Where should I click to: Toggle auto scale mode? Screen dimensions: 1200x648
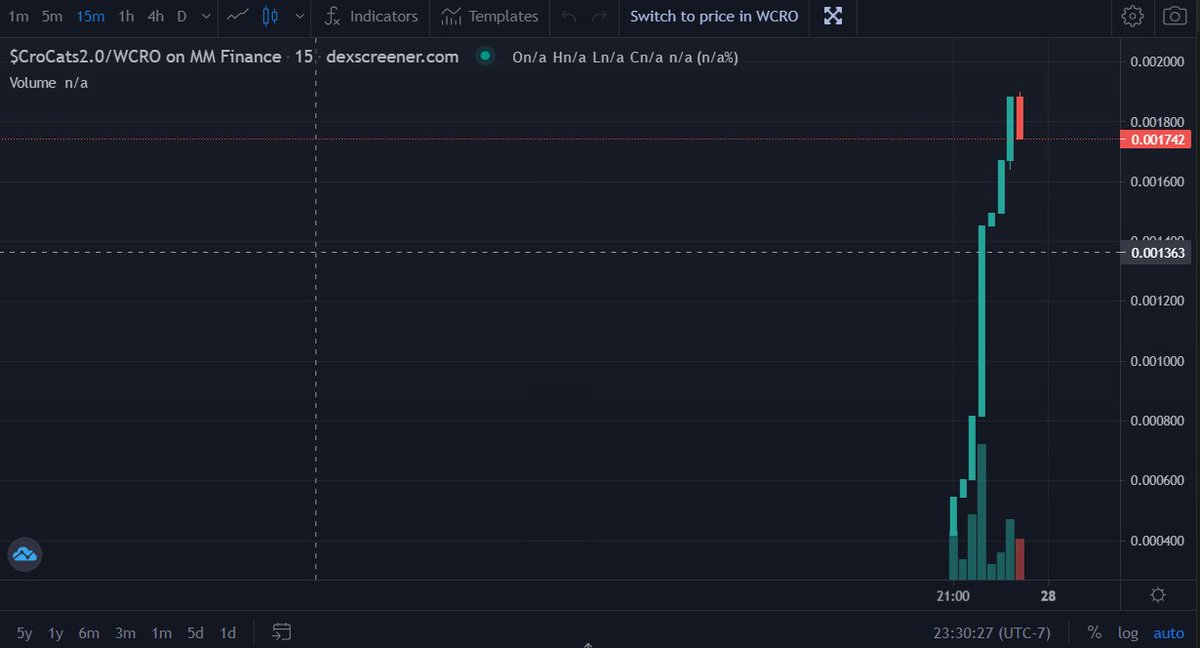pyautogui.click(x=1168, y=632)
